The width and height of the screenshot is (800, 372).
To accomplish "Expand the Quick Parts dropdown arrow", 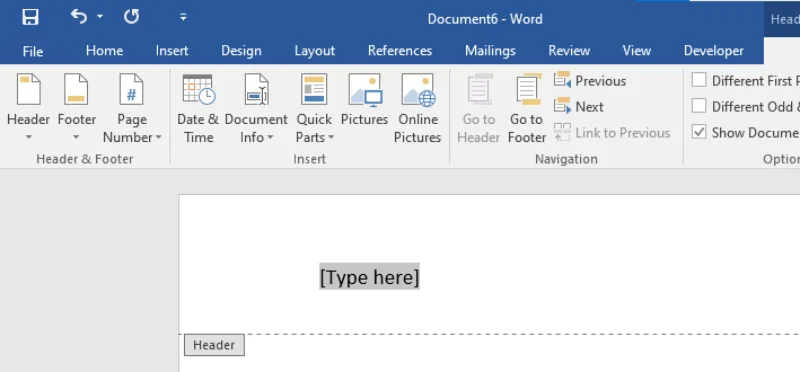I will pos(331,137).
